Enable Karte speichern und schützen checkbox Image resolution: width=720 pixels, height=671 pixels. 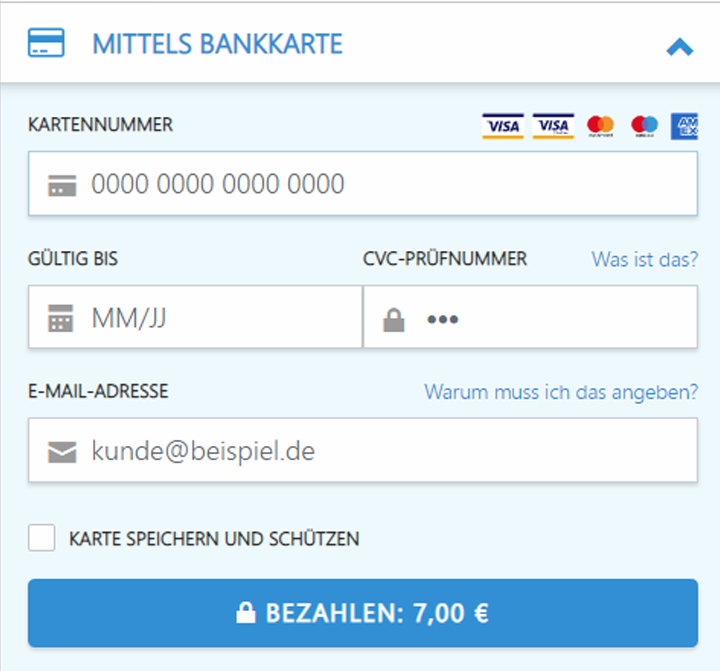coord(42,538)
